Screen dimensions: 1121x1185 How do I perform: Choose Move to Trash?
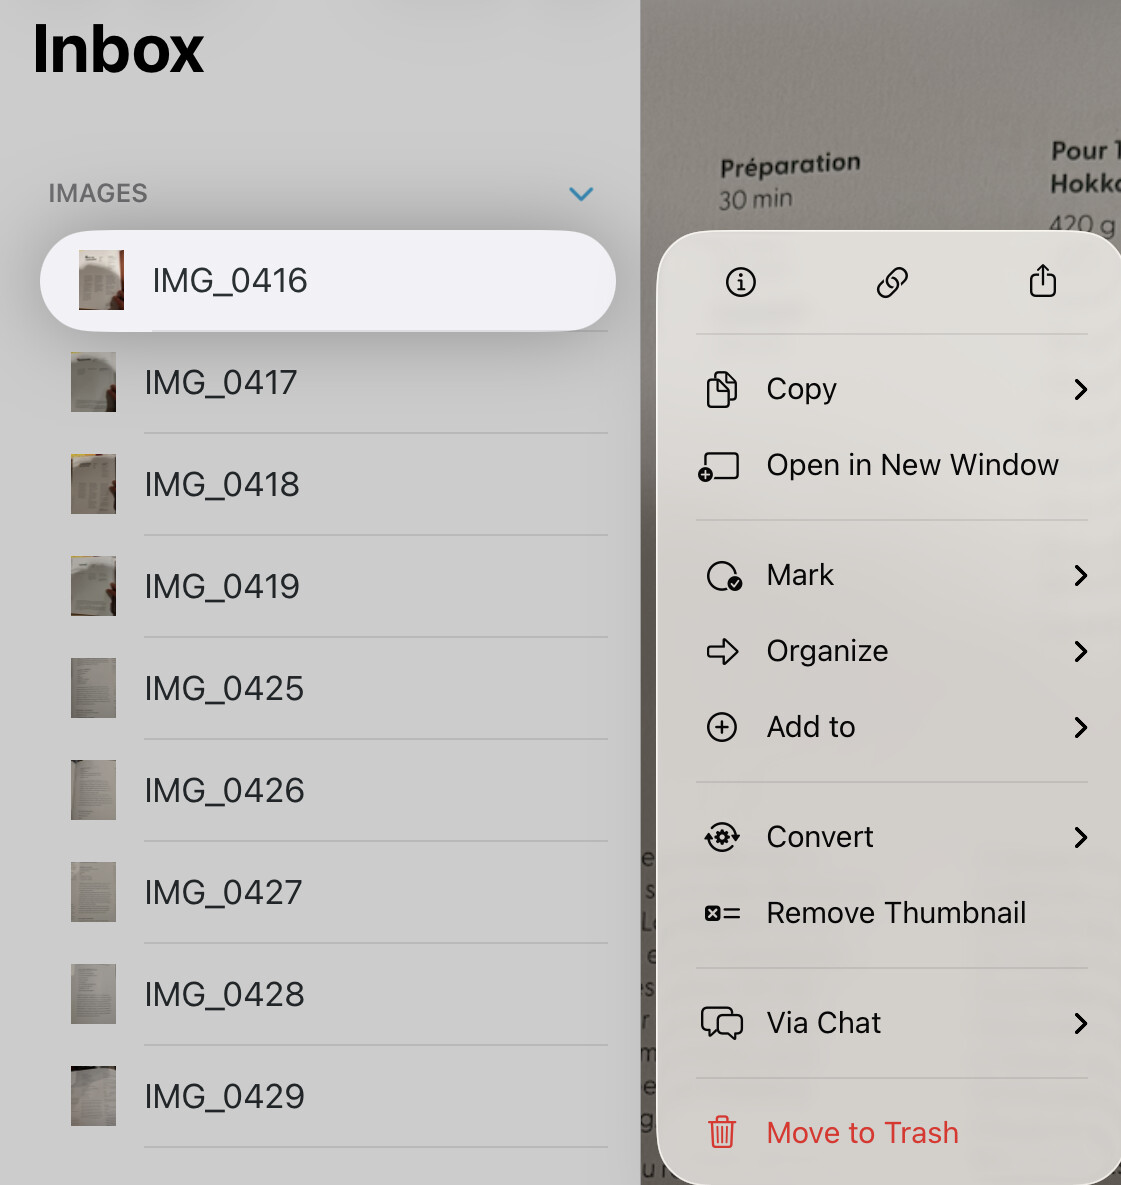click(892, 1132)
